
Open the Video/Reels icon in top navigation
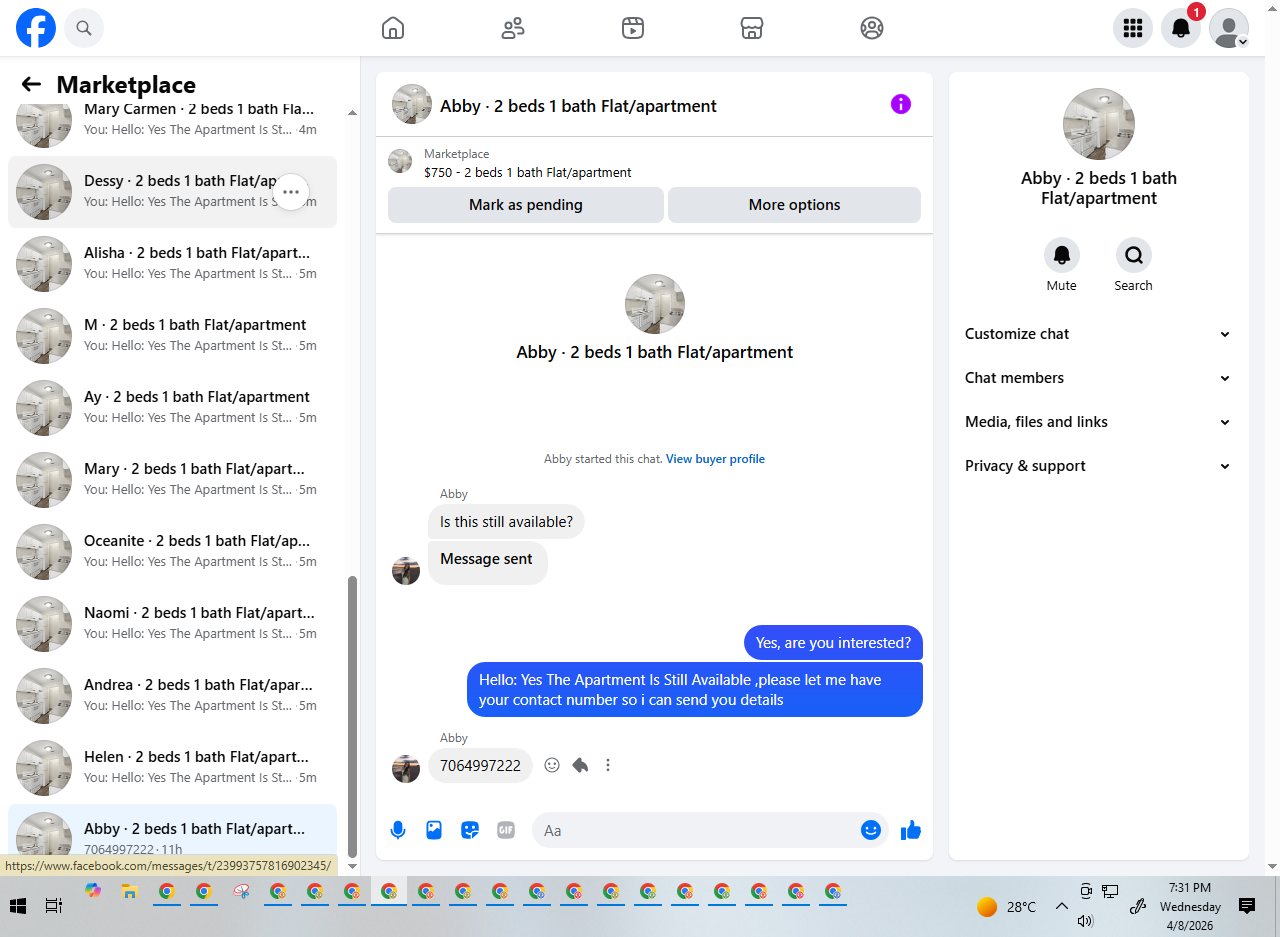(x=632, y=28)
